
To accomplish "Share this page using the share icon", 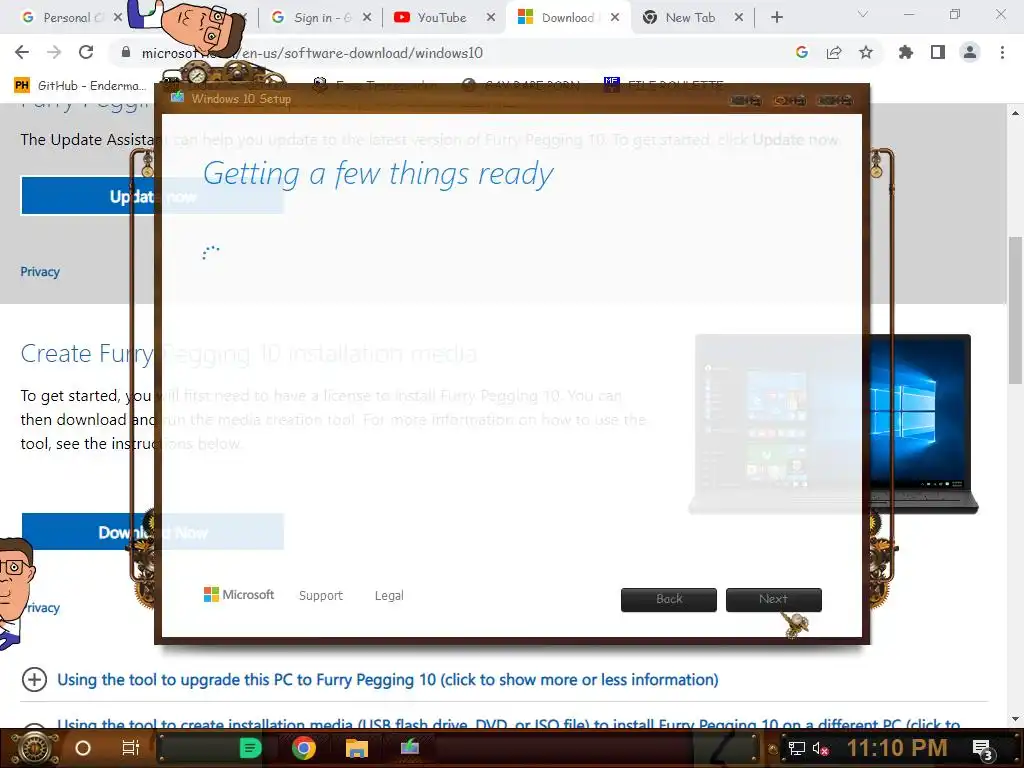I will click(834, 52).
